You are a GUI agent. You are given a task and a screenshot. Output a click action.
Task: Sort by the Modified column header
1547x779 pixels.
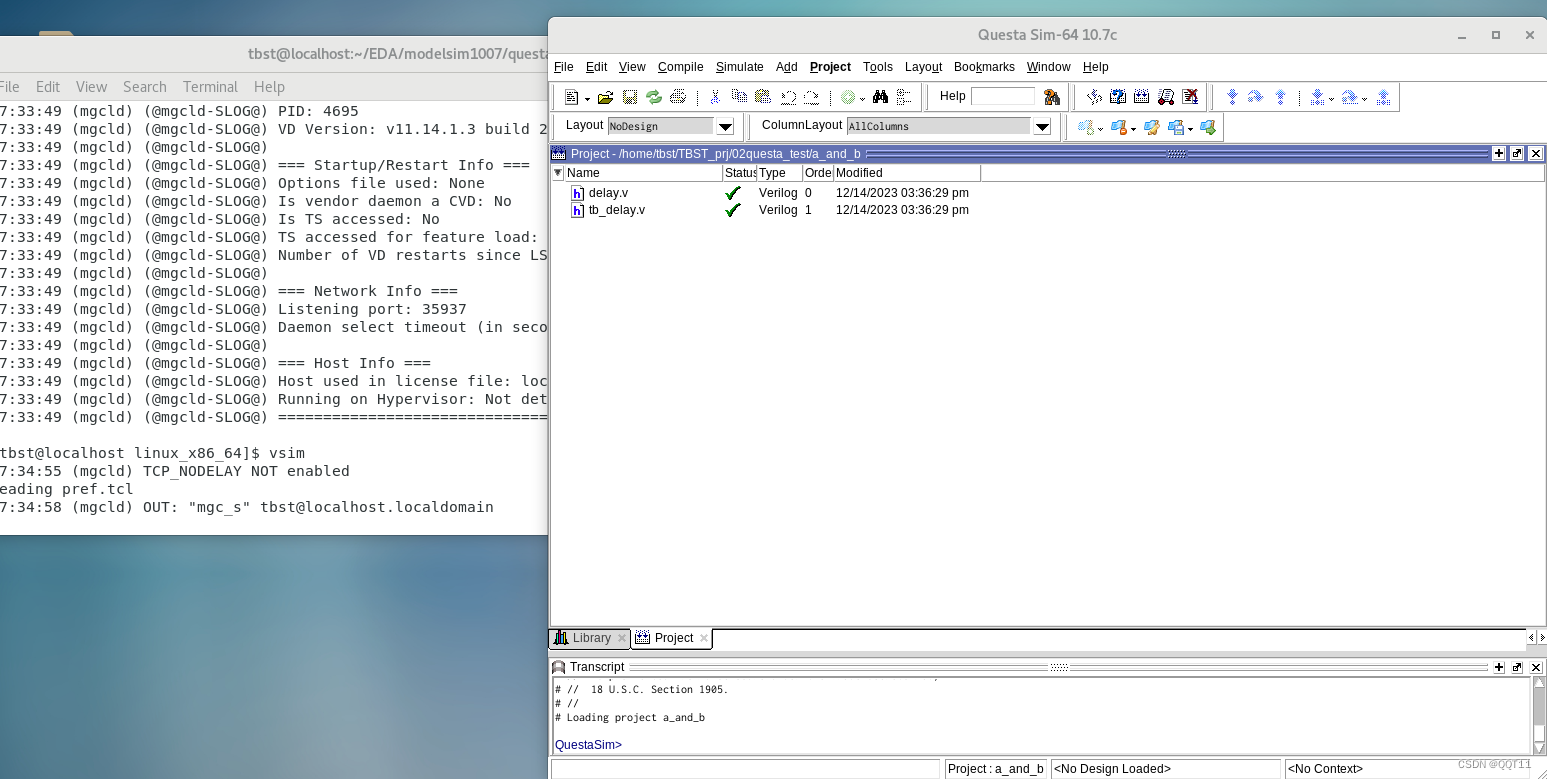pyautogui.click(x=906, y=173)
